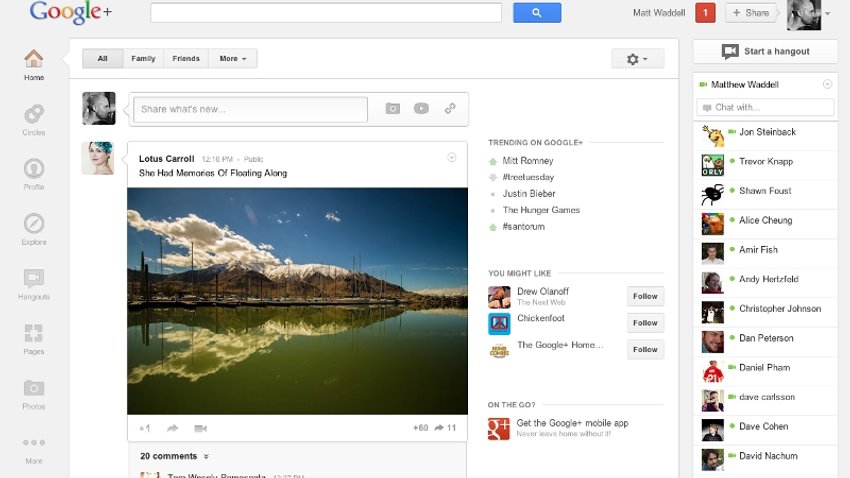Click the profile photo in header
Image resolution: width=850 pixels, height=478 pixels.
(804, 15)
